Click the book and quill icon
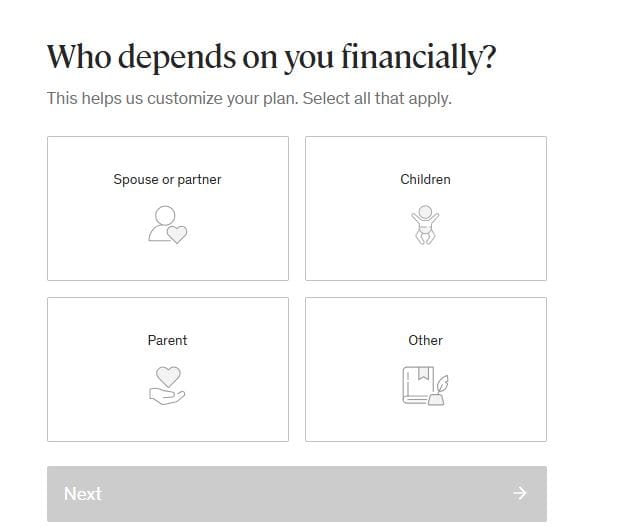This screenshot has width=626, height=530. [x=424, y=386]
